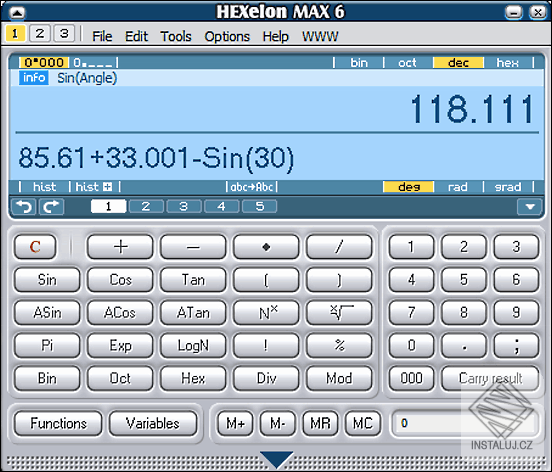552x472 pixels.
Task: Select expression tab 5
Action: tap(259, 206)
